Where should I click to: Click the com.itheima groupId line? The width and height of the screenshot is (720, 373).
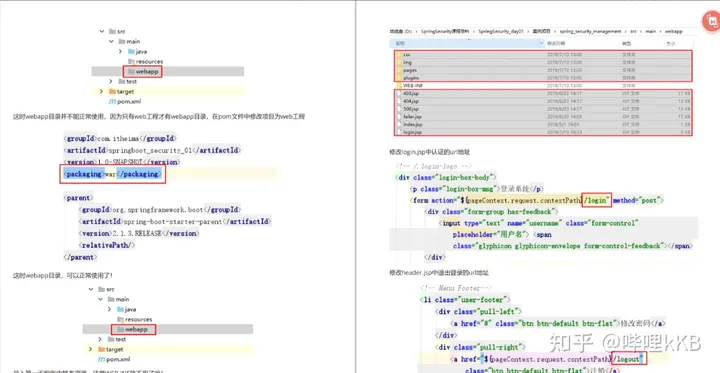(x=120, y=138)
